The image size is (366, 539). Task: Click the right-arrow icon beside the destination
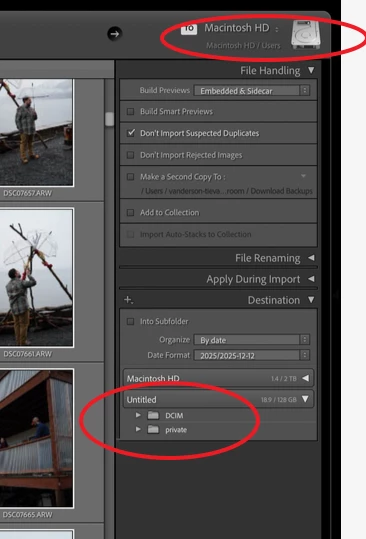(114, 34)
